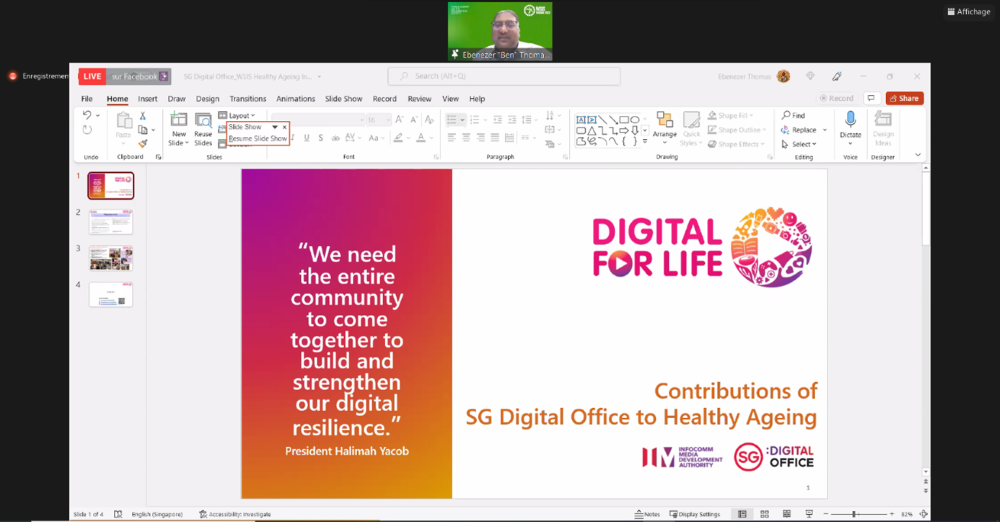The width and height of the screenshot is (1000, 522).
Task: Open the Comments pane icon
Action: pyautogui.click(x=871, y=98)
